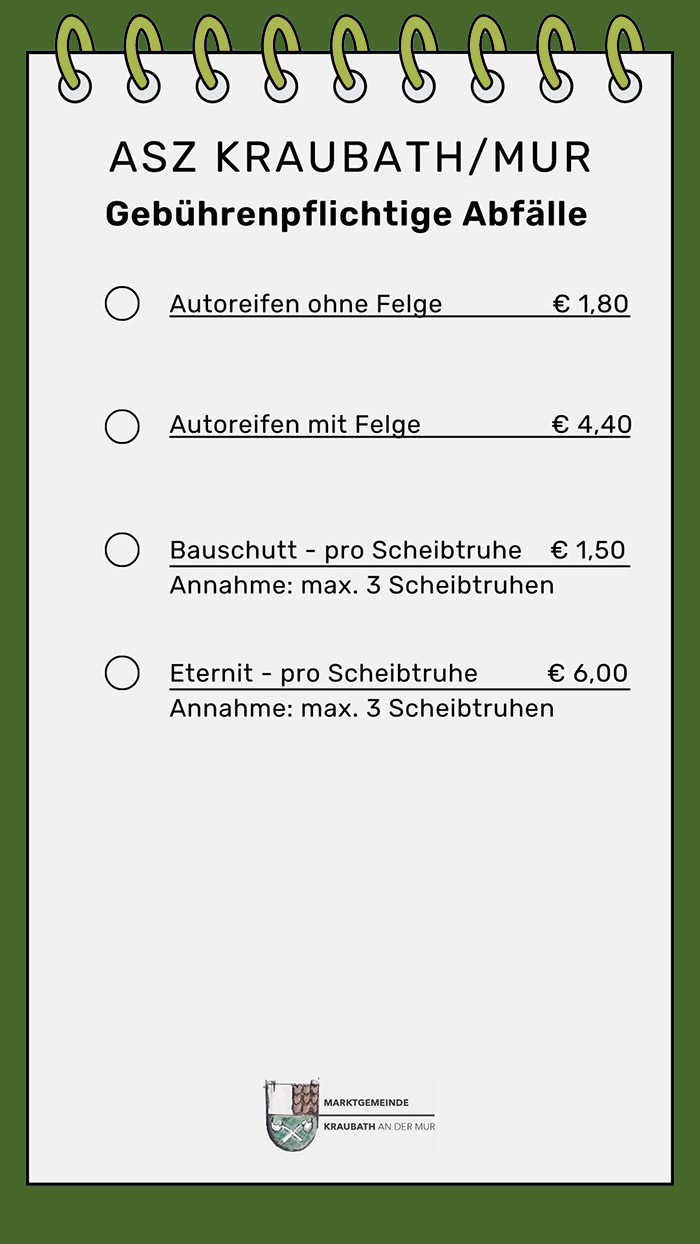Select the Bauschutt - pro Scheibtruhe line
Screen dimensions: 700x1244
pyautogui.click(x=346, y=550)
